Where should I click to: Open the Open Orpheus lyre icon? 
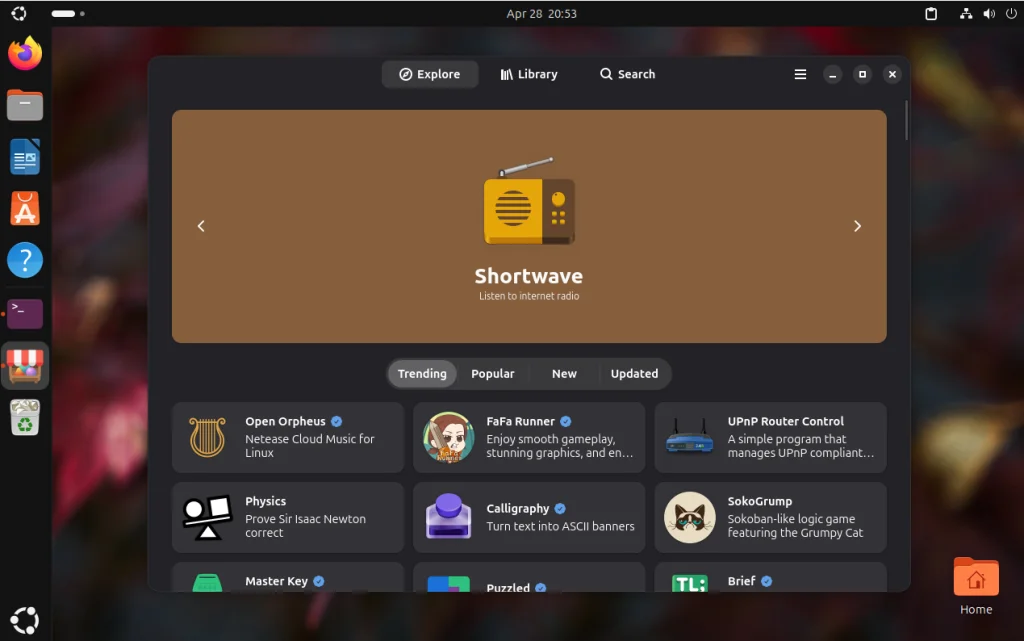207,437
